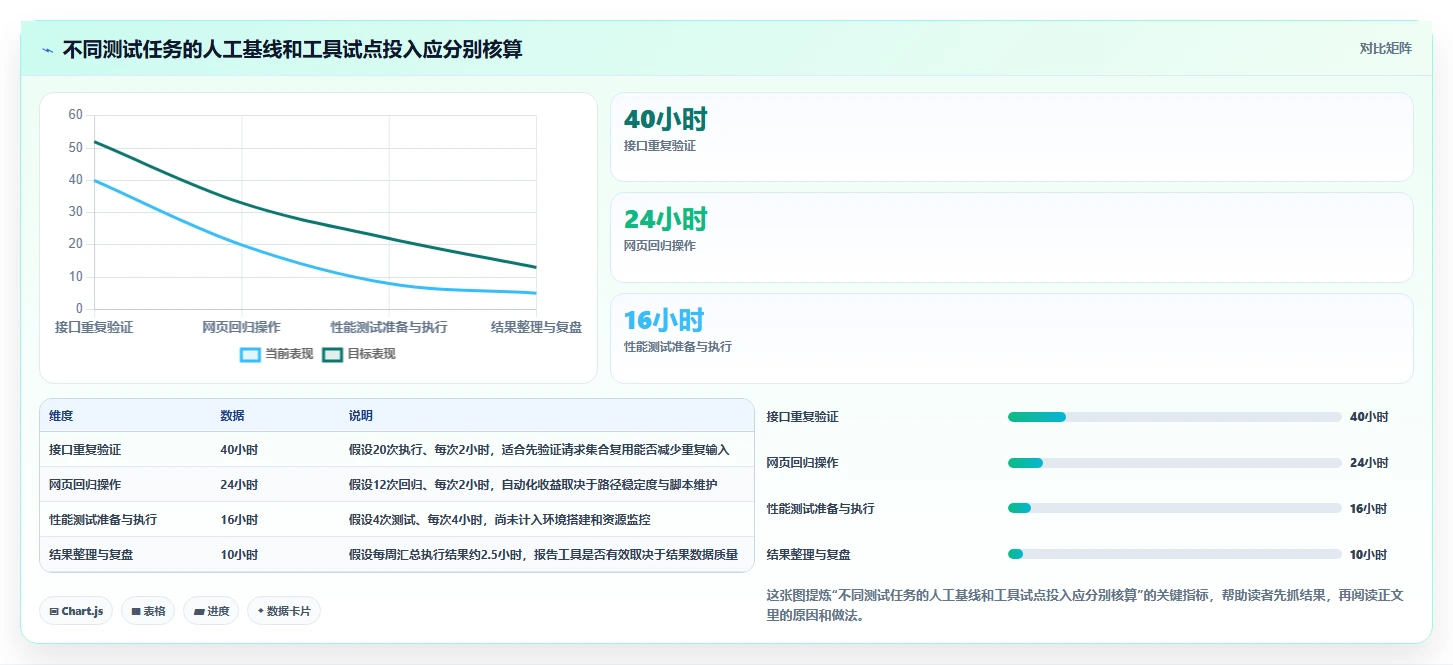1453x665 pixels.
Task: Click the panel title 不同测试任务的人工基线
Action: pyautogui.click(x=292, y=50)
